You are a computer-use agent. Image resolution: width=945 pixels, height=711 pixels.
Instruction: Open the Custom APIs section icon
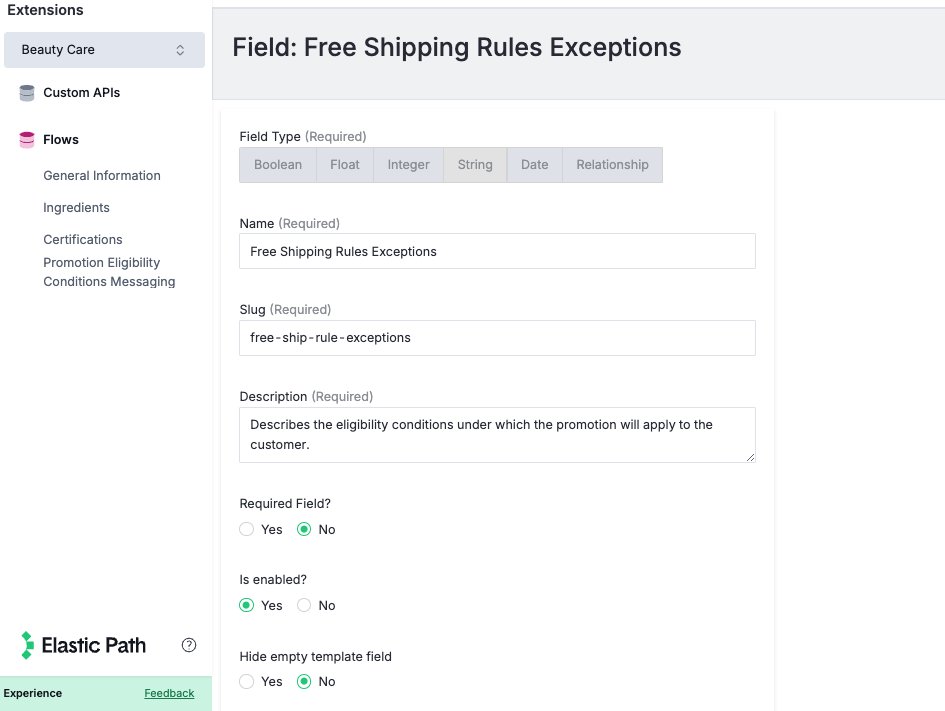(26, 92)
